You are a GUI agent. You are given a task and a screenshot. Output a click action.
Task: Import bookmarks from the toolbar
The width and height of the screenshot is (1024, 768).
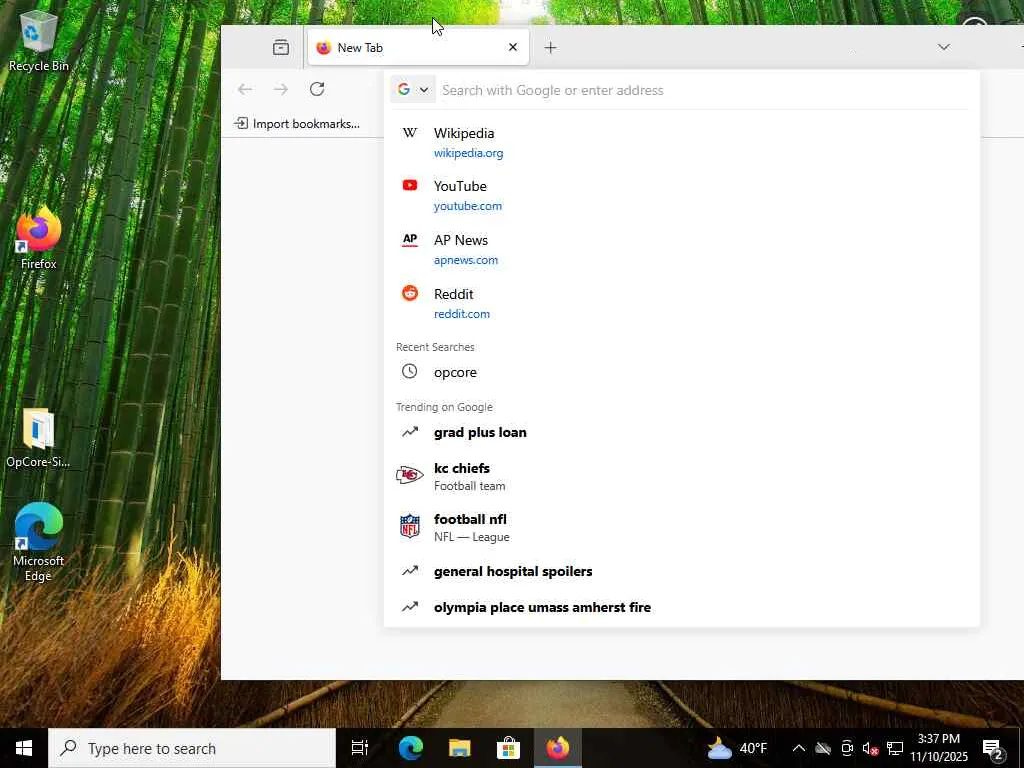coord(297,123)
